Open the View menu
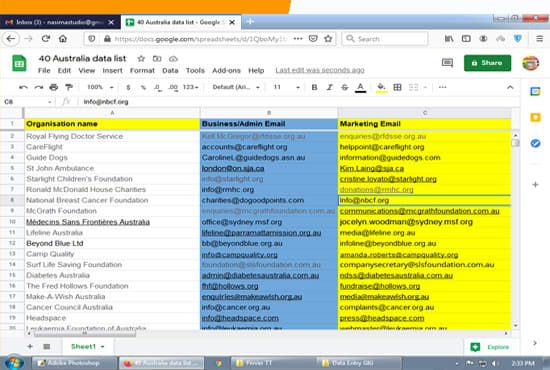Viewport: 550px width, 370px height. [87, 70]
